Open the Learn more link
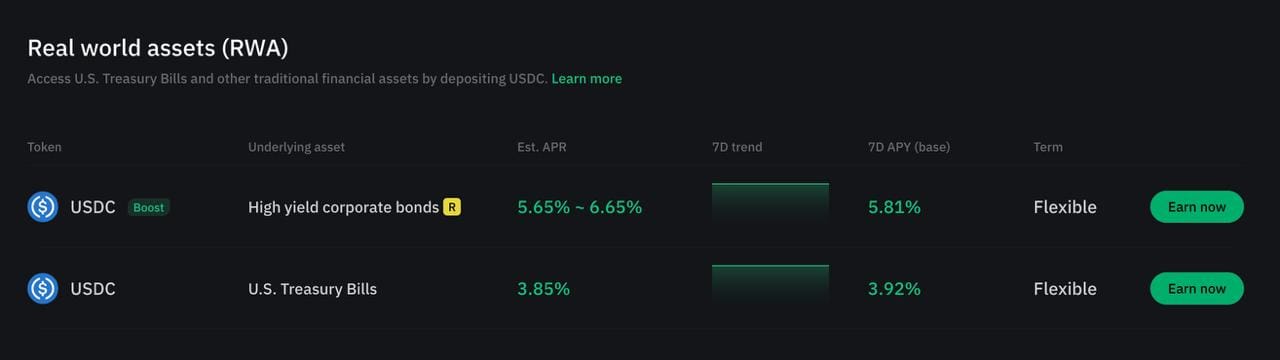 click(587, 78)
